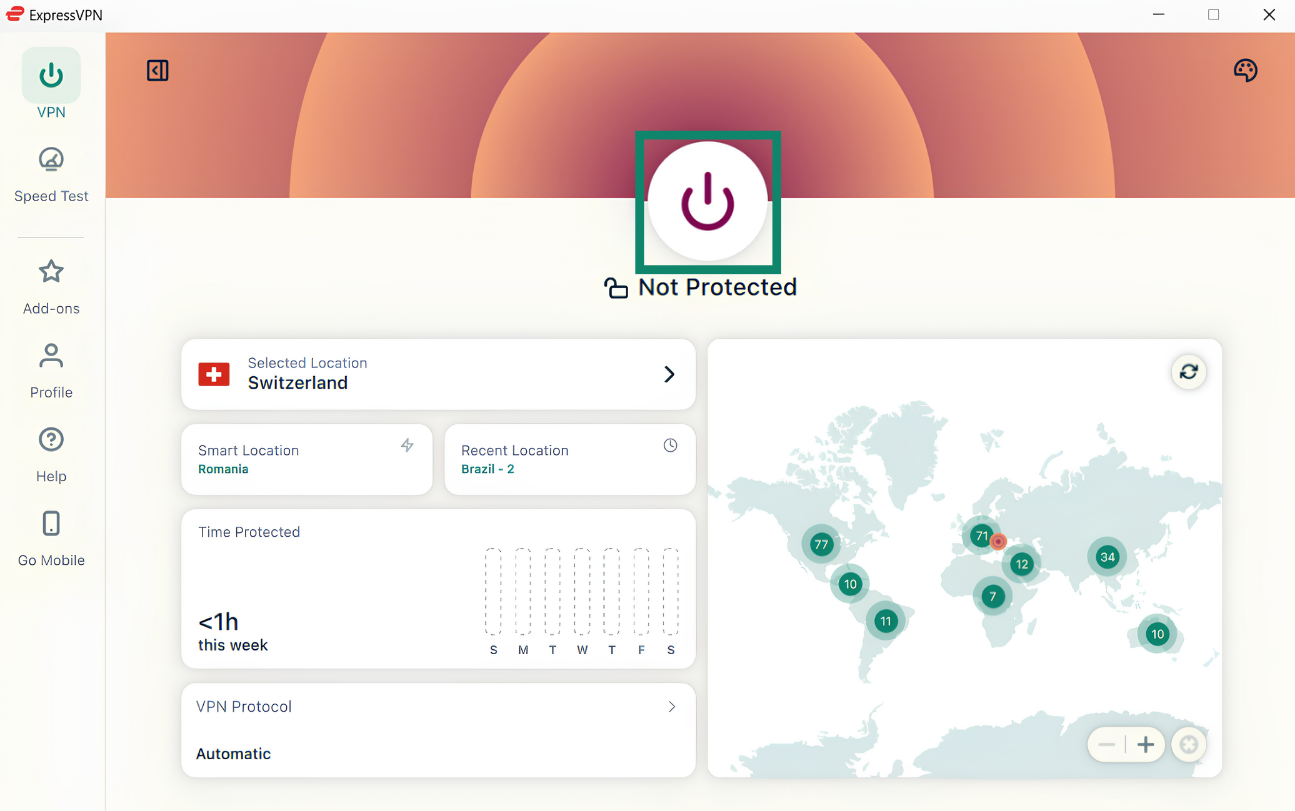Connect to Smart Location Romania

point(307,459)
